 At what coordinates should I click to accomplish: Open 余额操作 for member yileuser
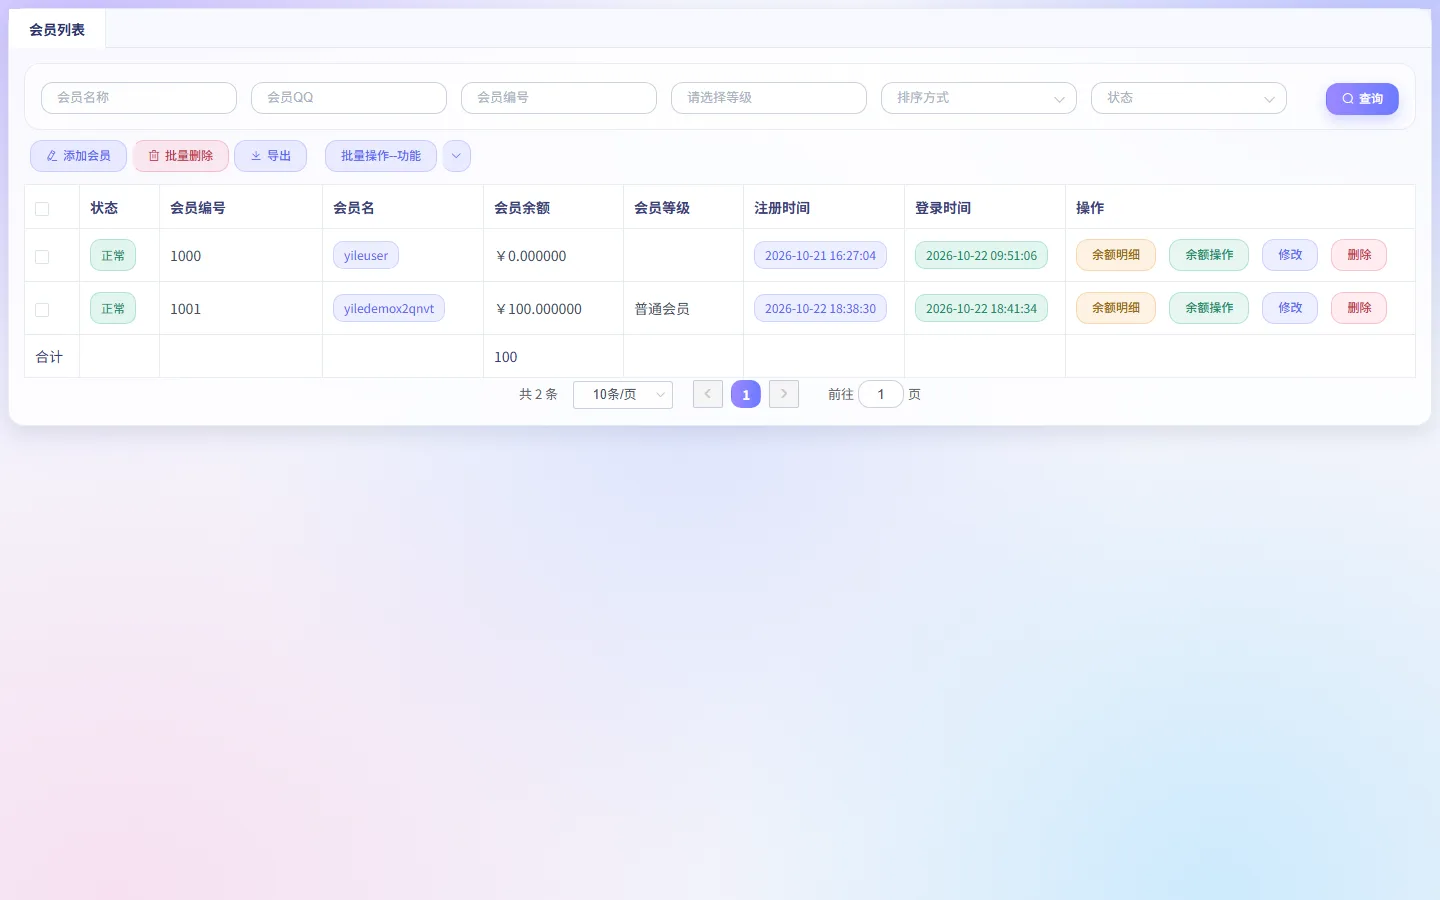(x=1209, y=255)
